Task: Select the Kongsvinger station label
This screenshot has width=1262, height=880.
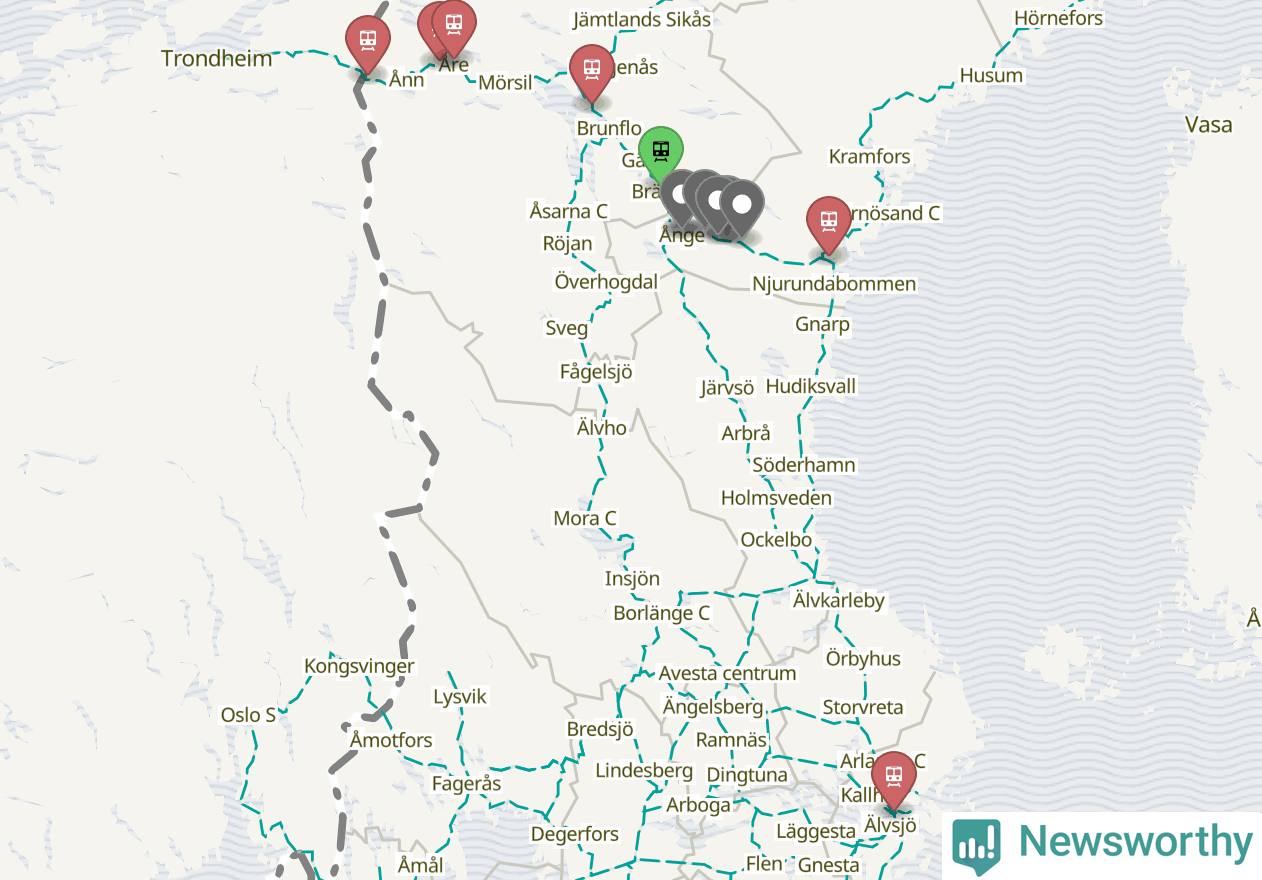Action: click(359, 666)
